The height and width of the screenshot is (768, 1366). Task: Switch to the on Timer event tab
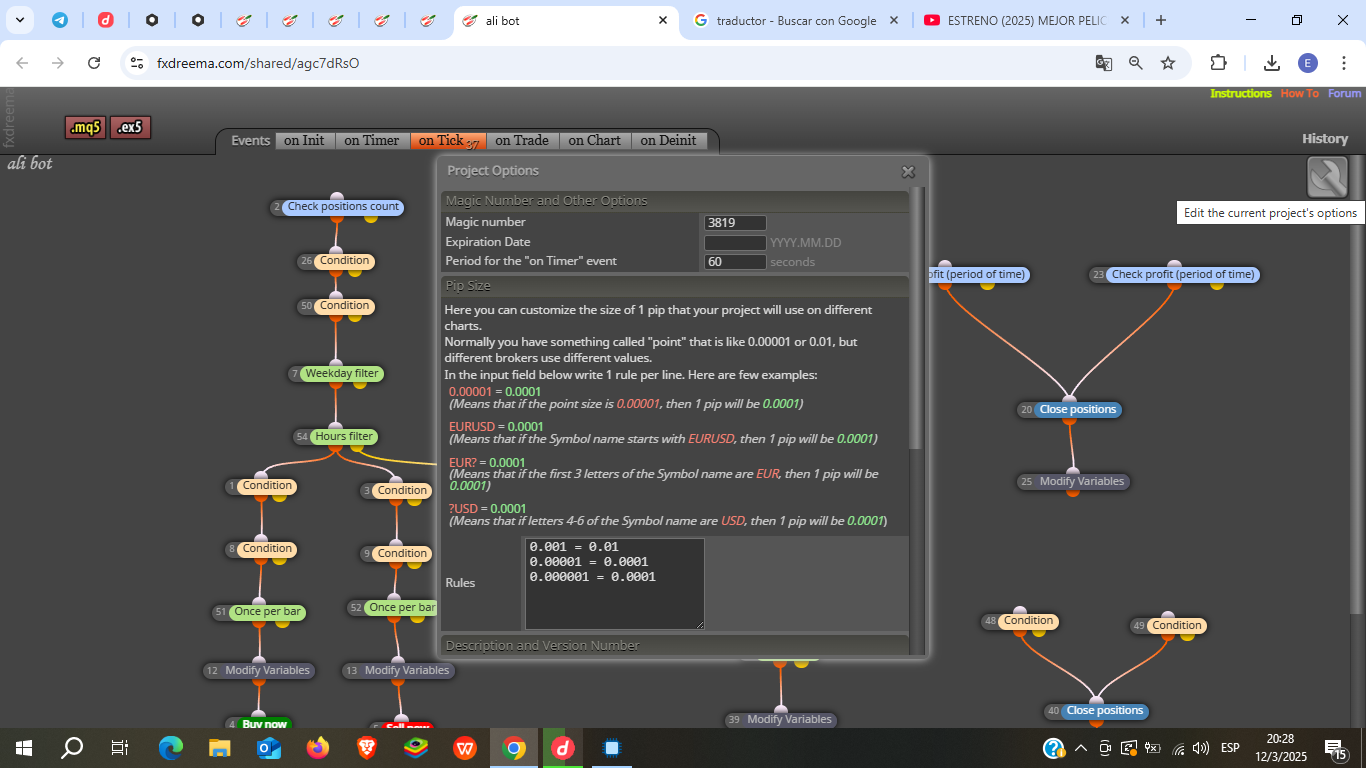click(372, 141)
